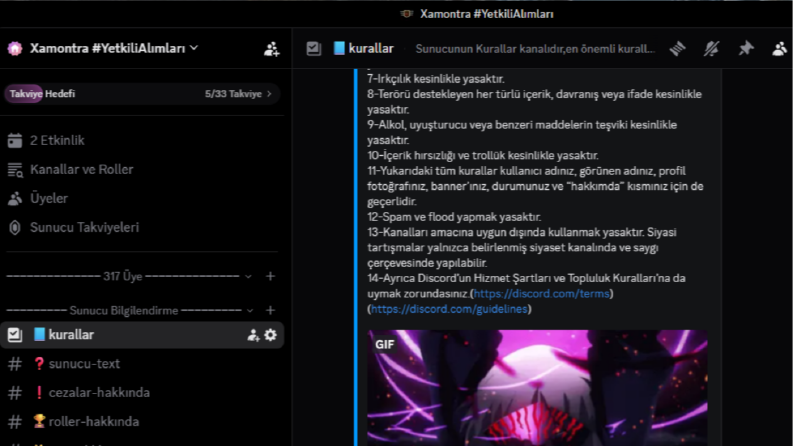Open the discord.com/guidelines link

(x=449, y=309)
